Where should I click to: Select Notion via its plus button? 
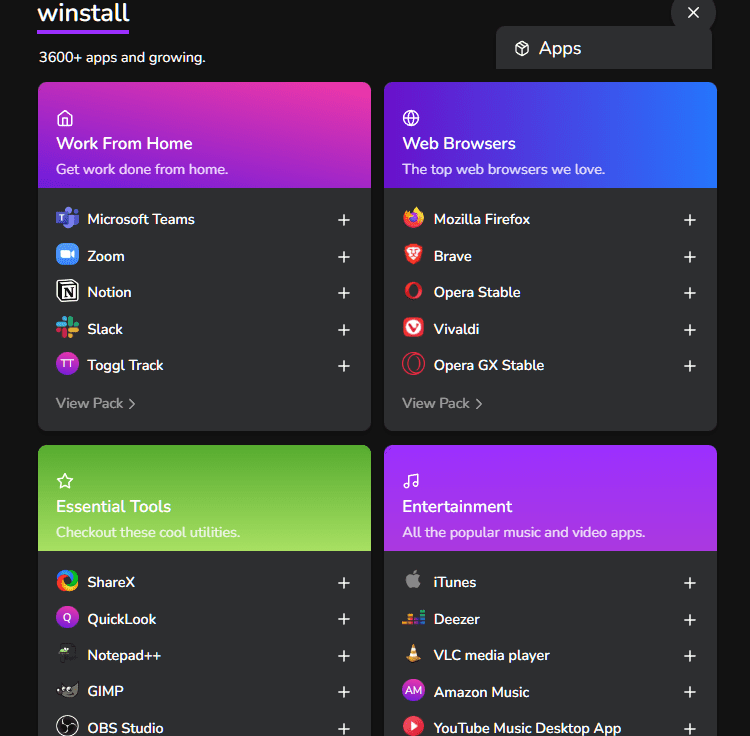coord(343,293)
